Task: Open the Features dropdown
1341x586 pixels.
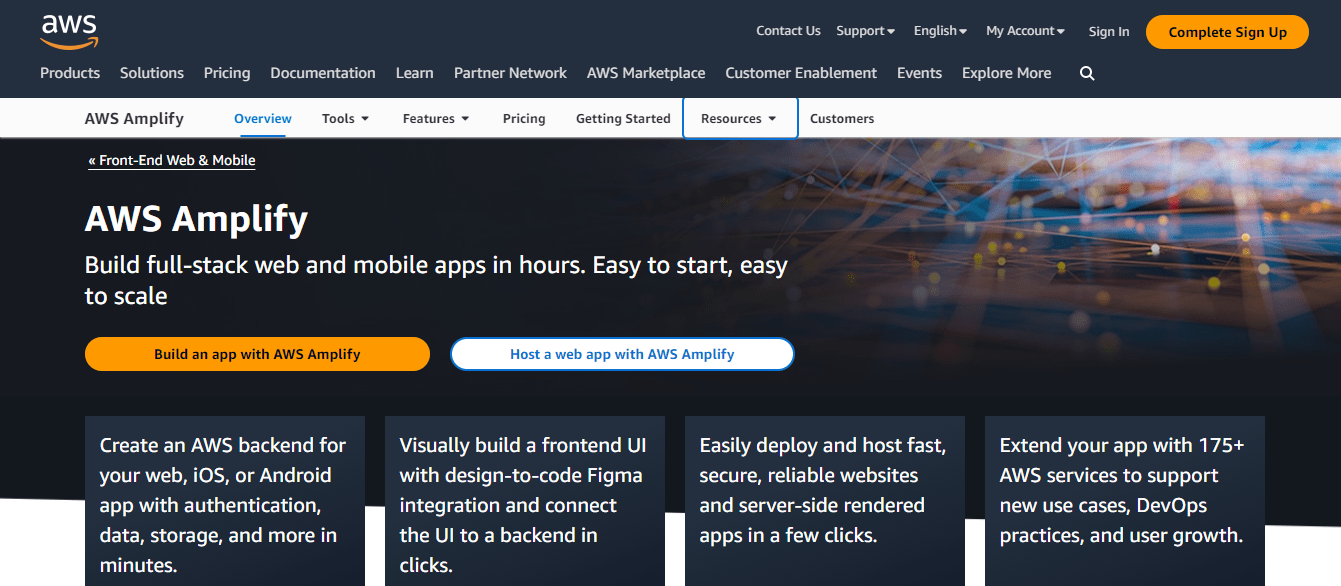Action: pyautogui.click(x=435, y=118)
